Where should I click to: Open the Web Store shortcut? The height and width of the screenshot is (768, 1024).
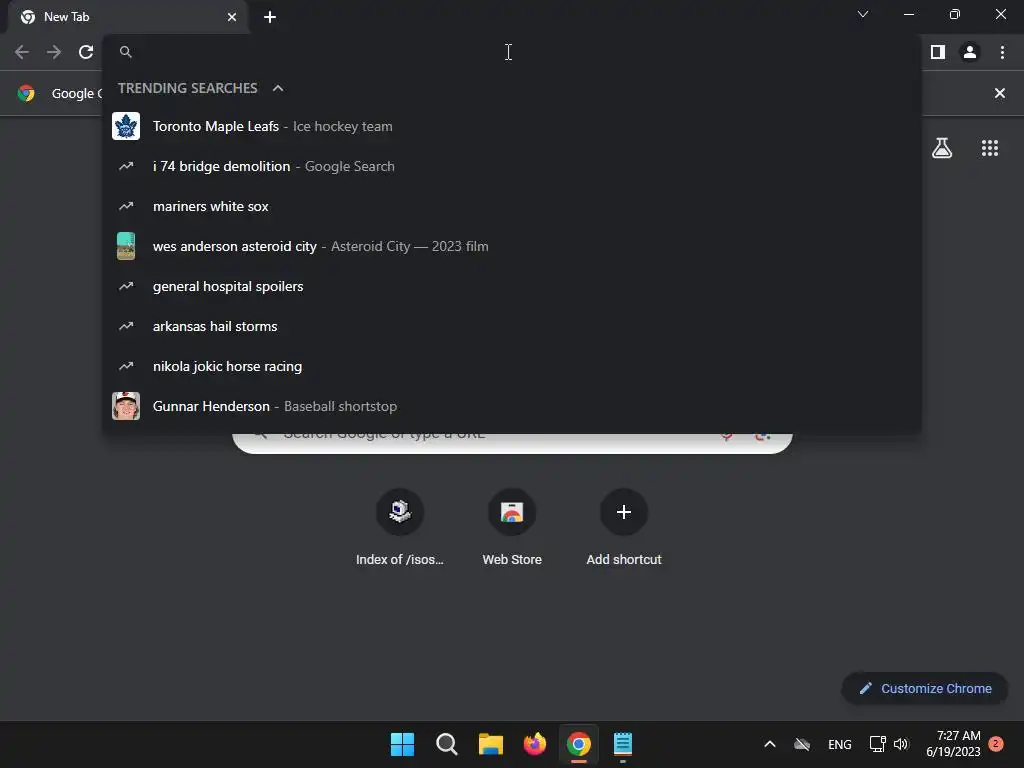512,528
